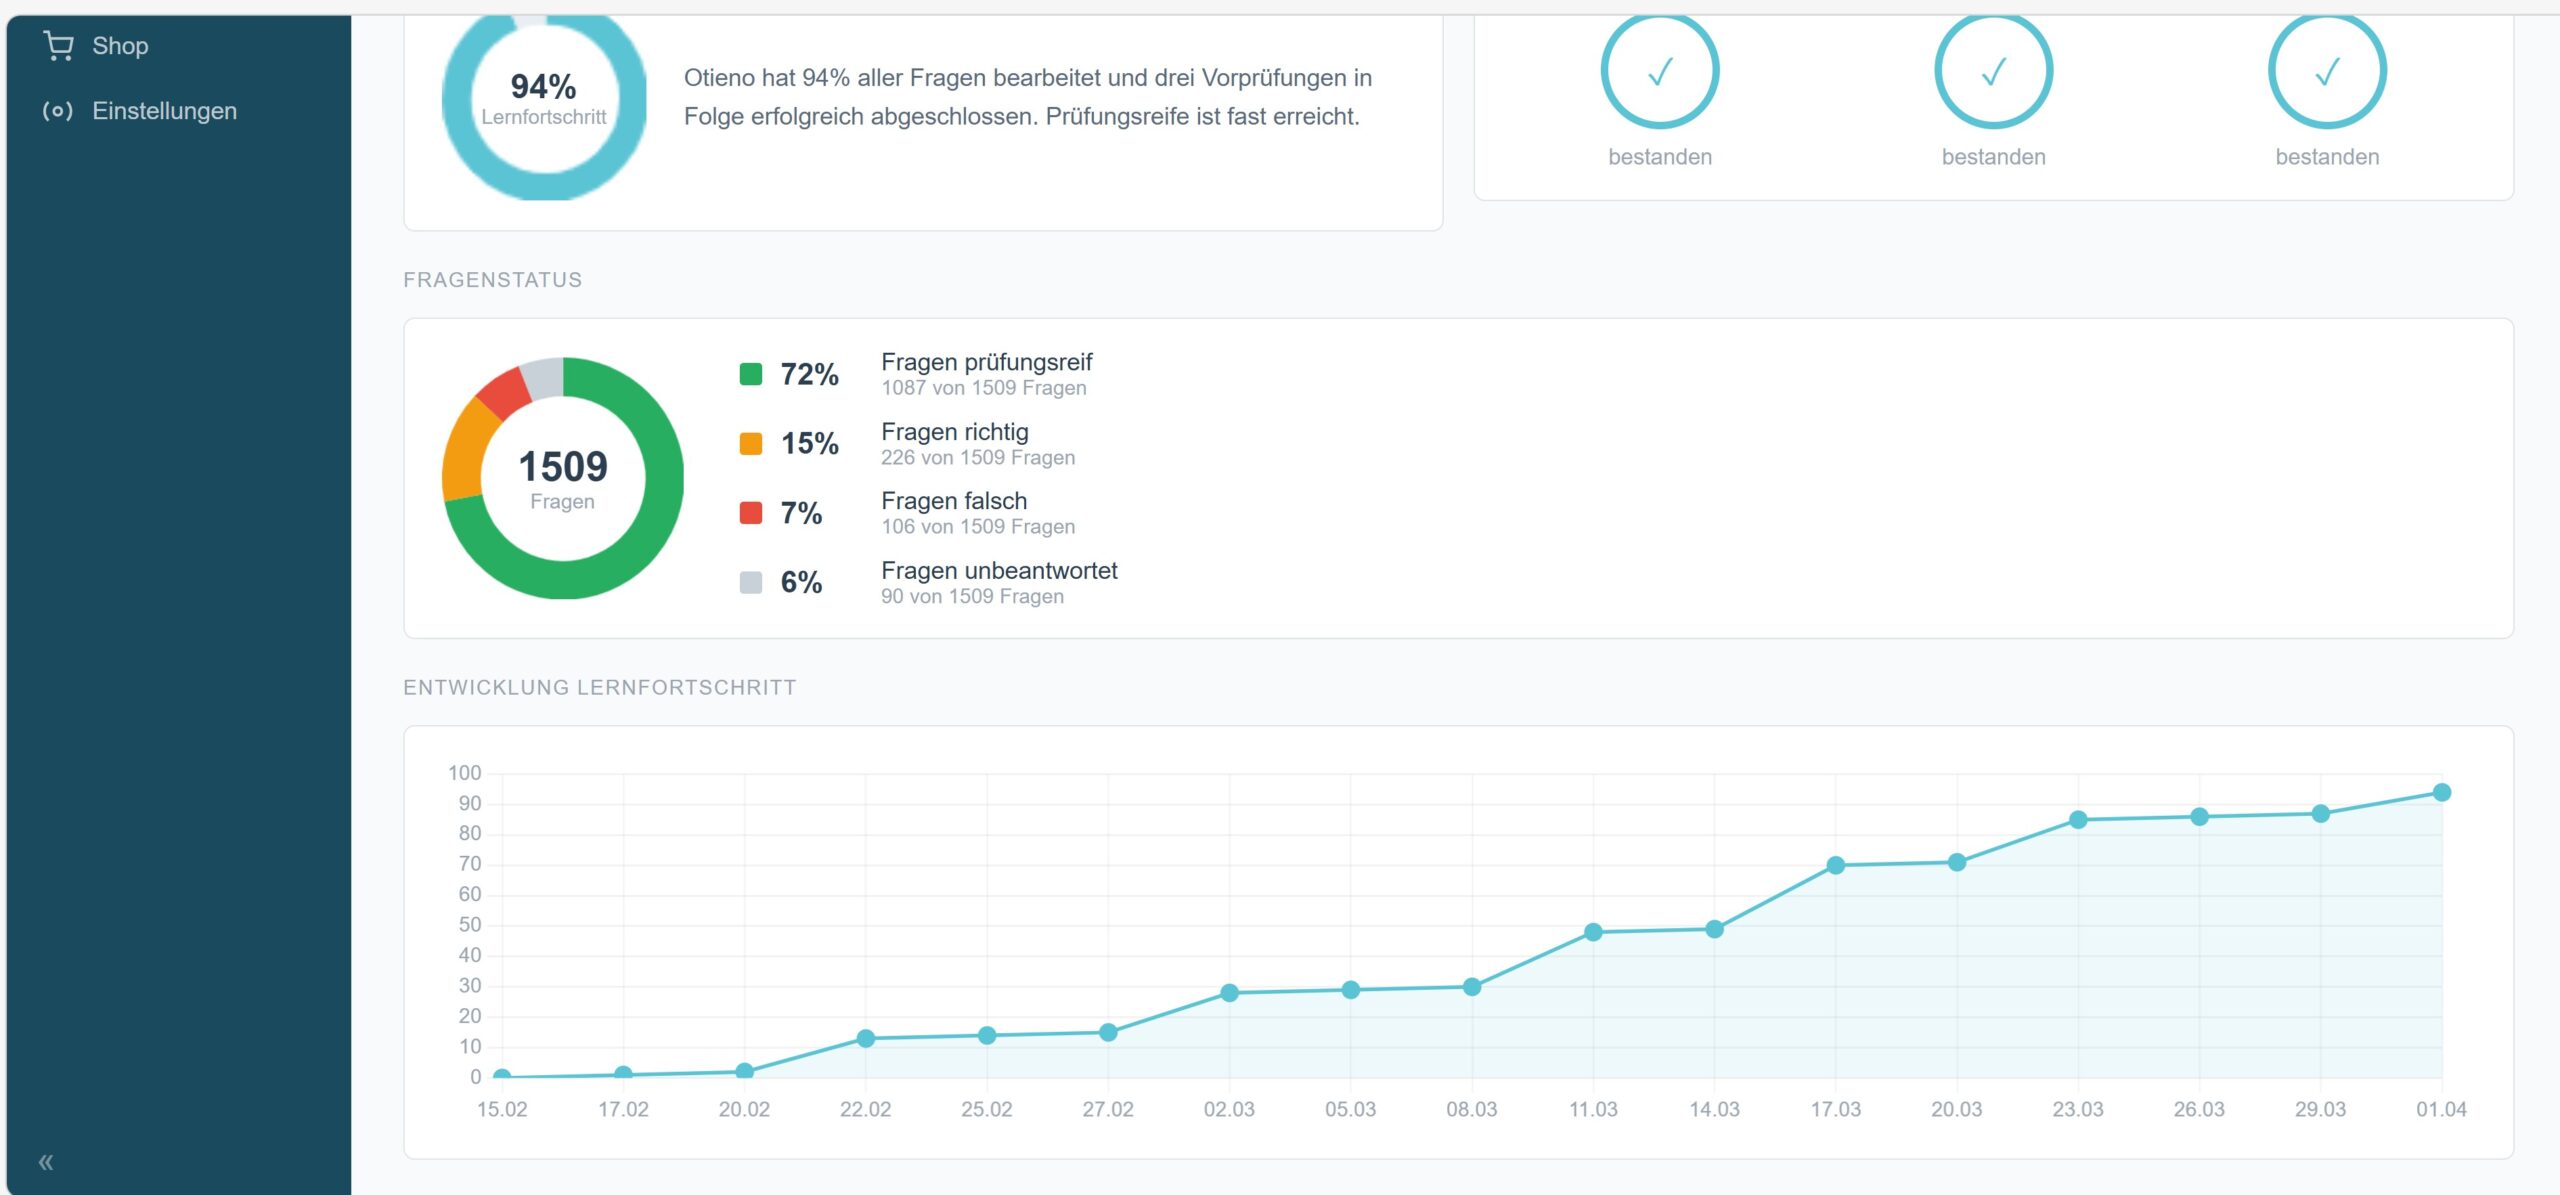Select the Fragen prüfungsreif legend label
The width and height of the screenshot is (2560, 1195).
[986, 362]
